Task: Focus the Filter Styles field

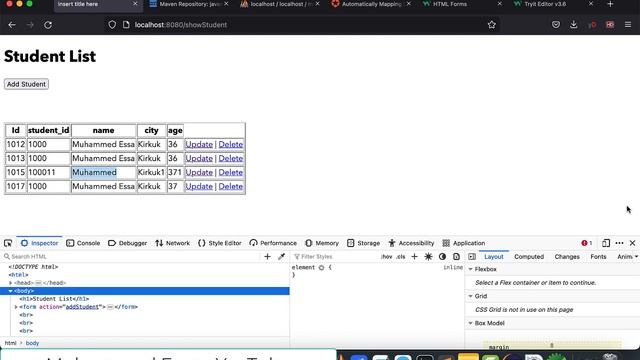Action: tap(335, 257)
